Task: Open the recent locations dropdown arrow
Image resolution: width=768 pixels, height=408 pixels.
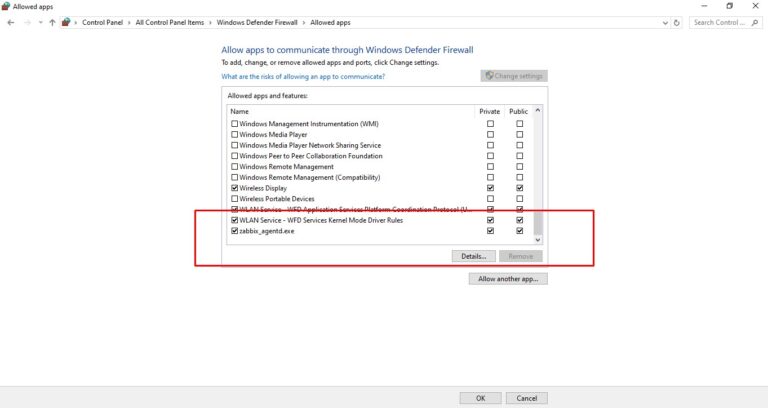Action: point(39,22)
